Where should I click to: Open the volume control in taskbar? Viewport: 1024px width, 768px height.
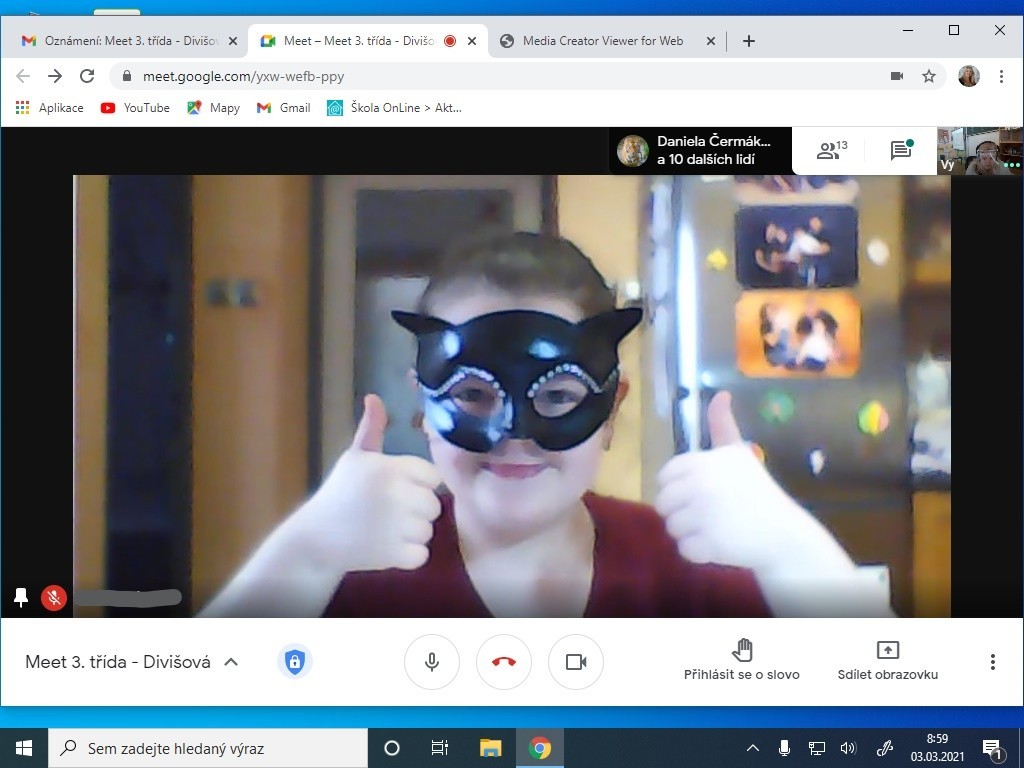pyautogui.click(x=848, y=748)
